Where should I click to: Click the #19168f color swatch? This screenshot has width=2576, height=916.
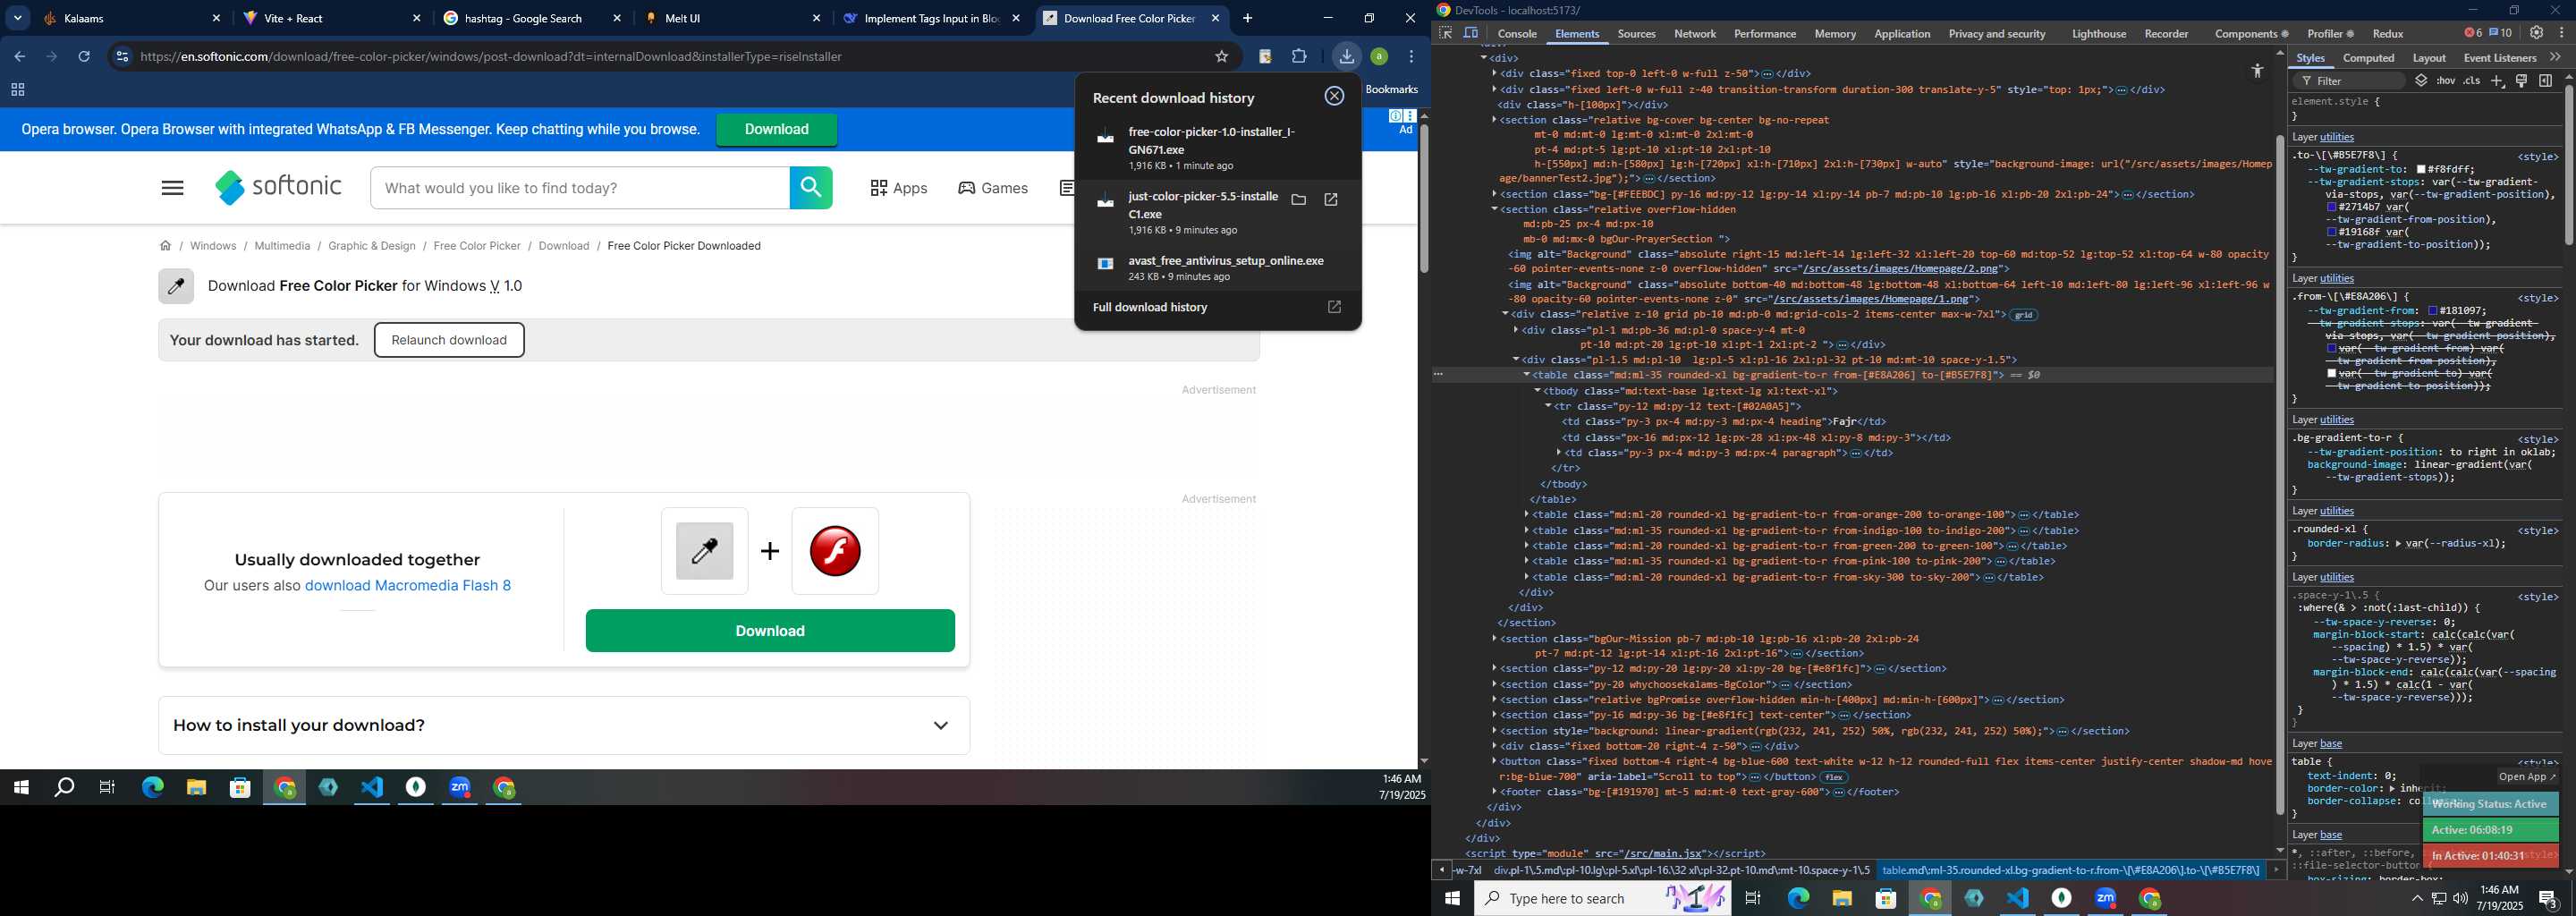2332,232
